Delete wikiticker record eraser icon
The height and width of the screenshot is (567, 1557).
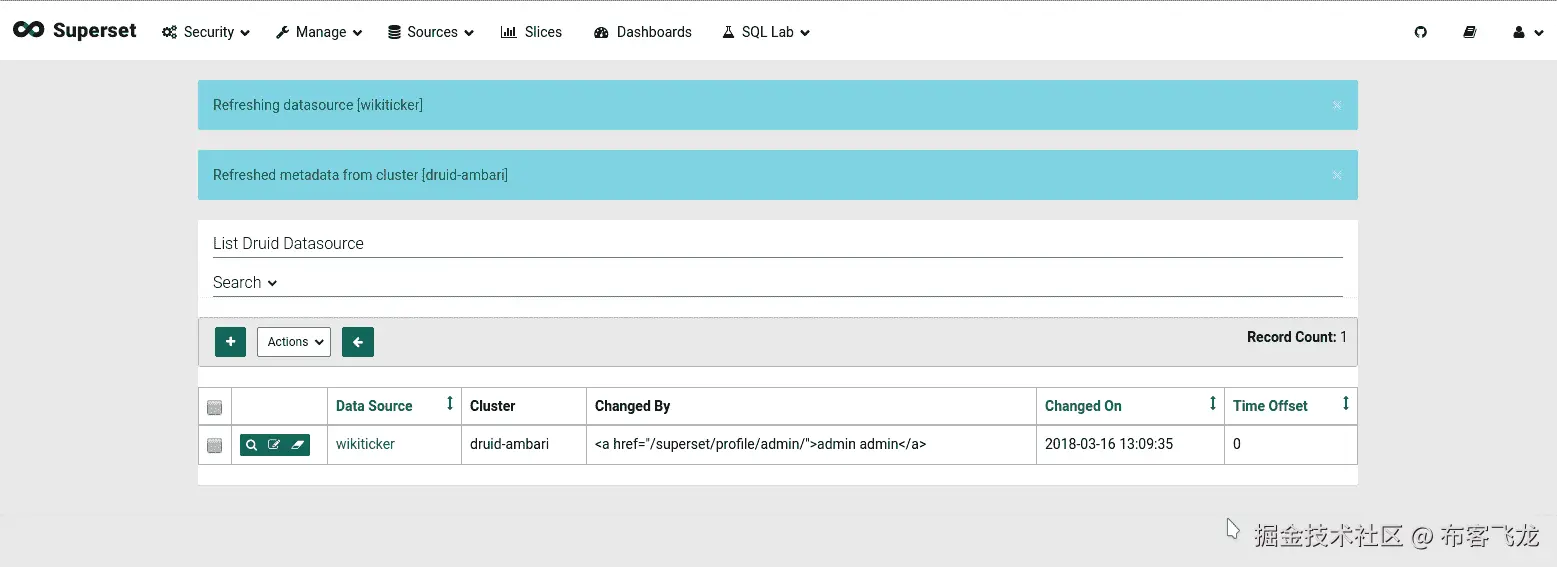pos(297,445)
